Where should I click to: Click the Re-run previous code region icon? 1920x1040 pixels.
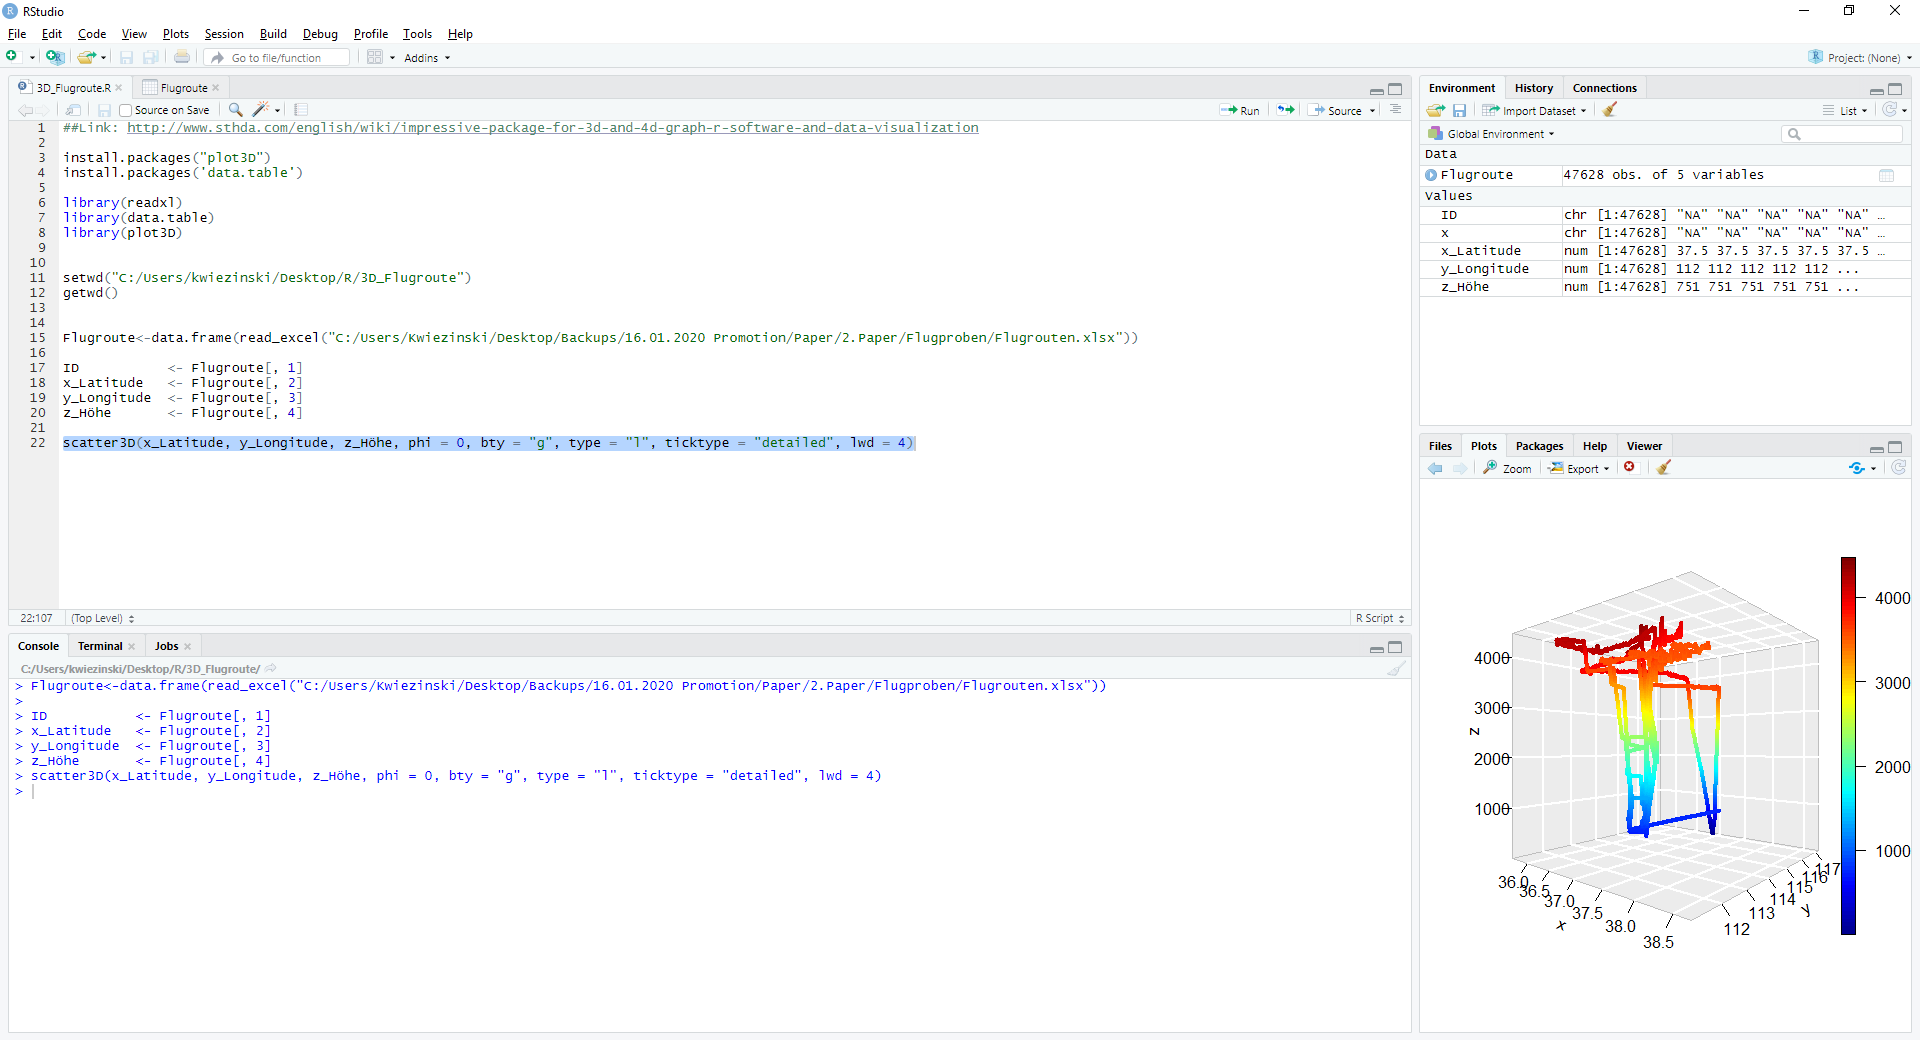pos(1286,110)
